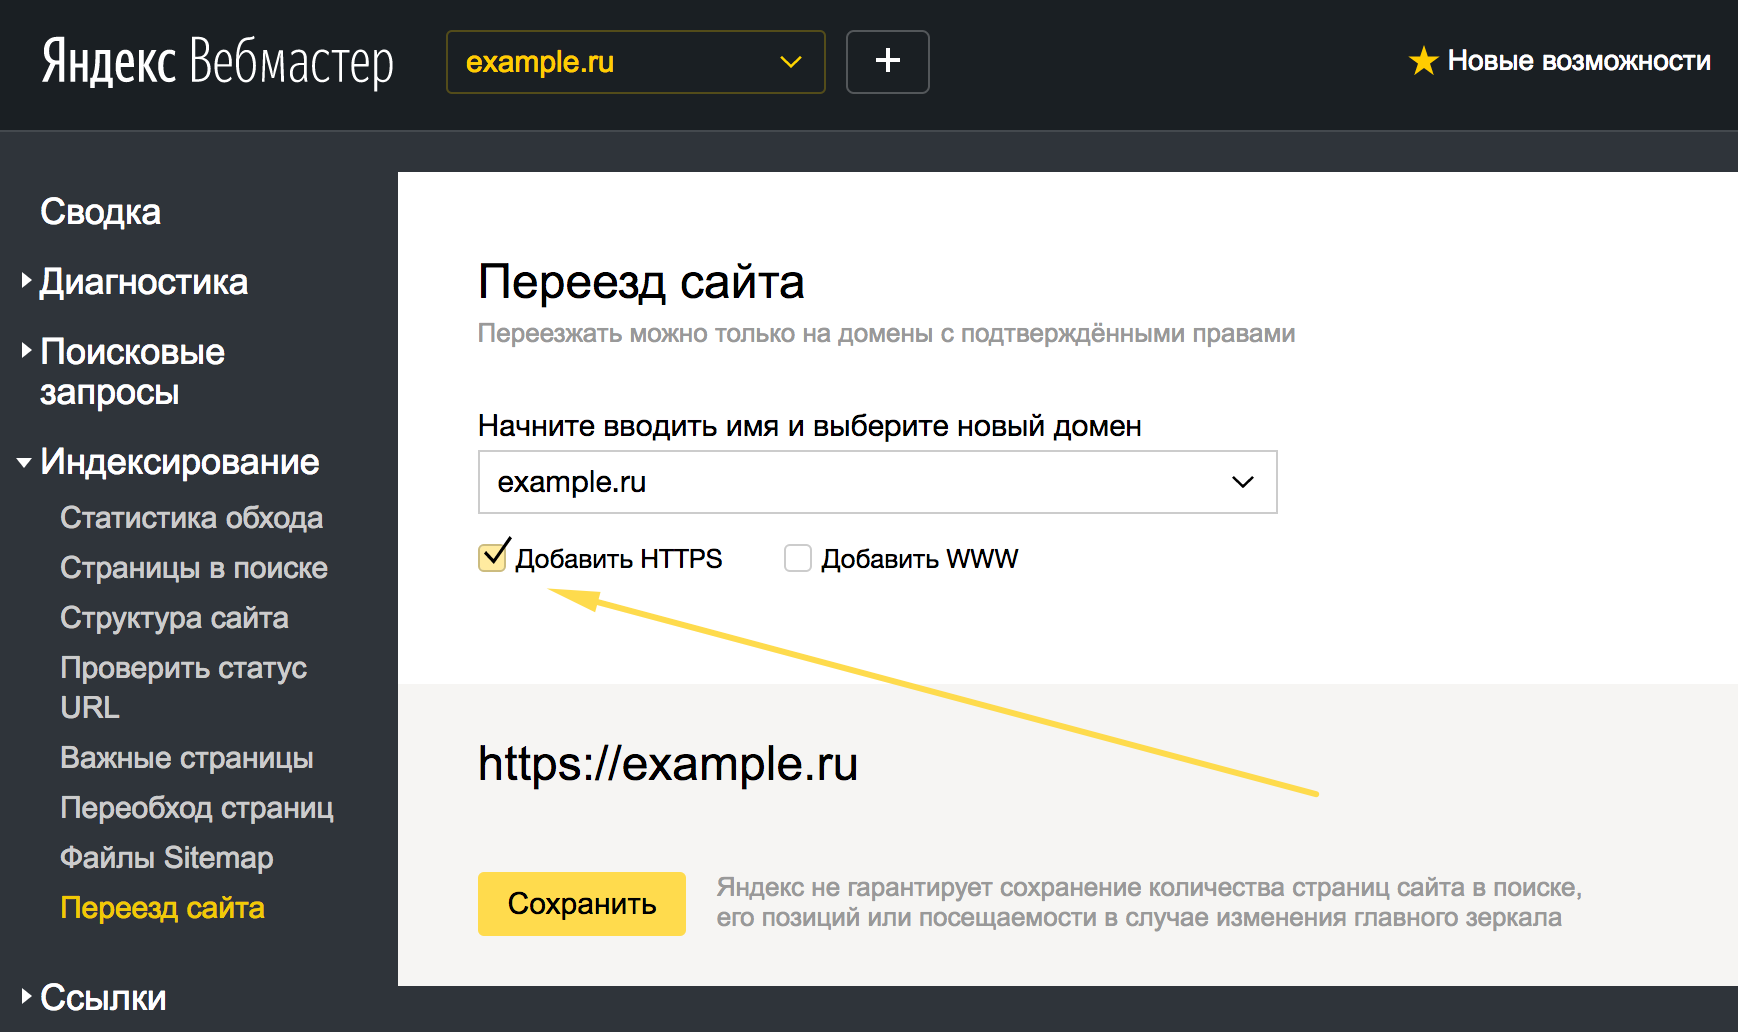Open Проверить статус URL page
The image size is (1738, 1032).
(x=184, y=687)
